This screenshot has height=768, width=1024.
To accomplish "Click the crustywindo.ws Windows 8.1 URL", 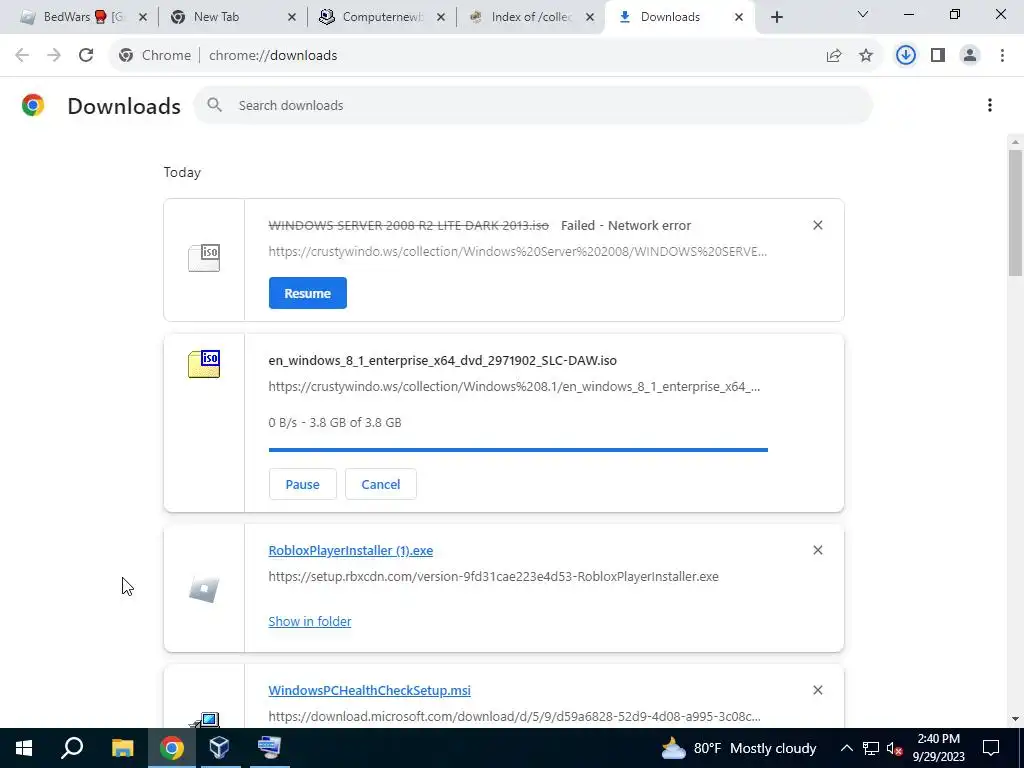I will (x=514, y=387).
